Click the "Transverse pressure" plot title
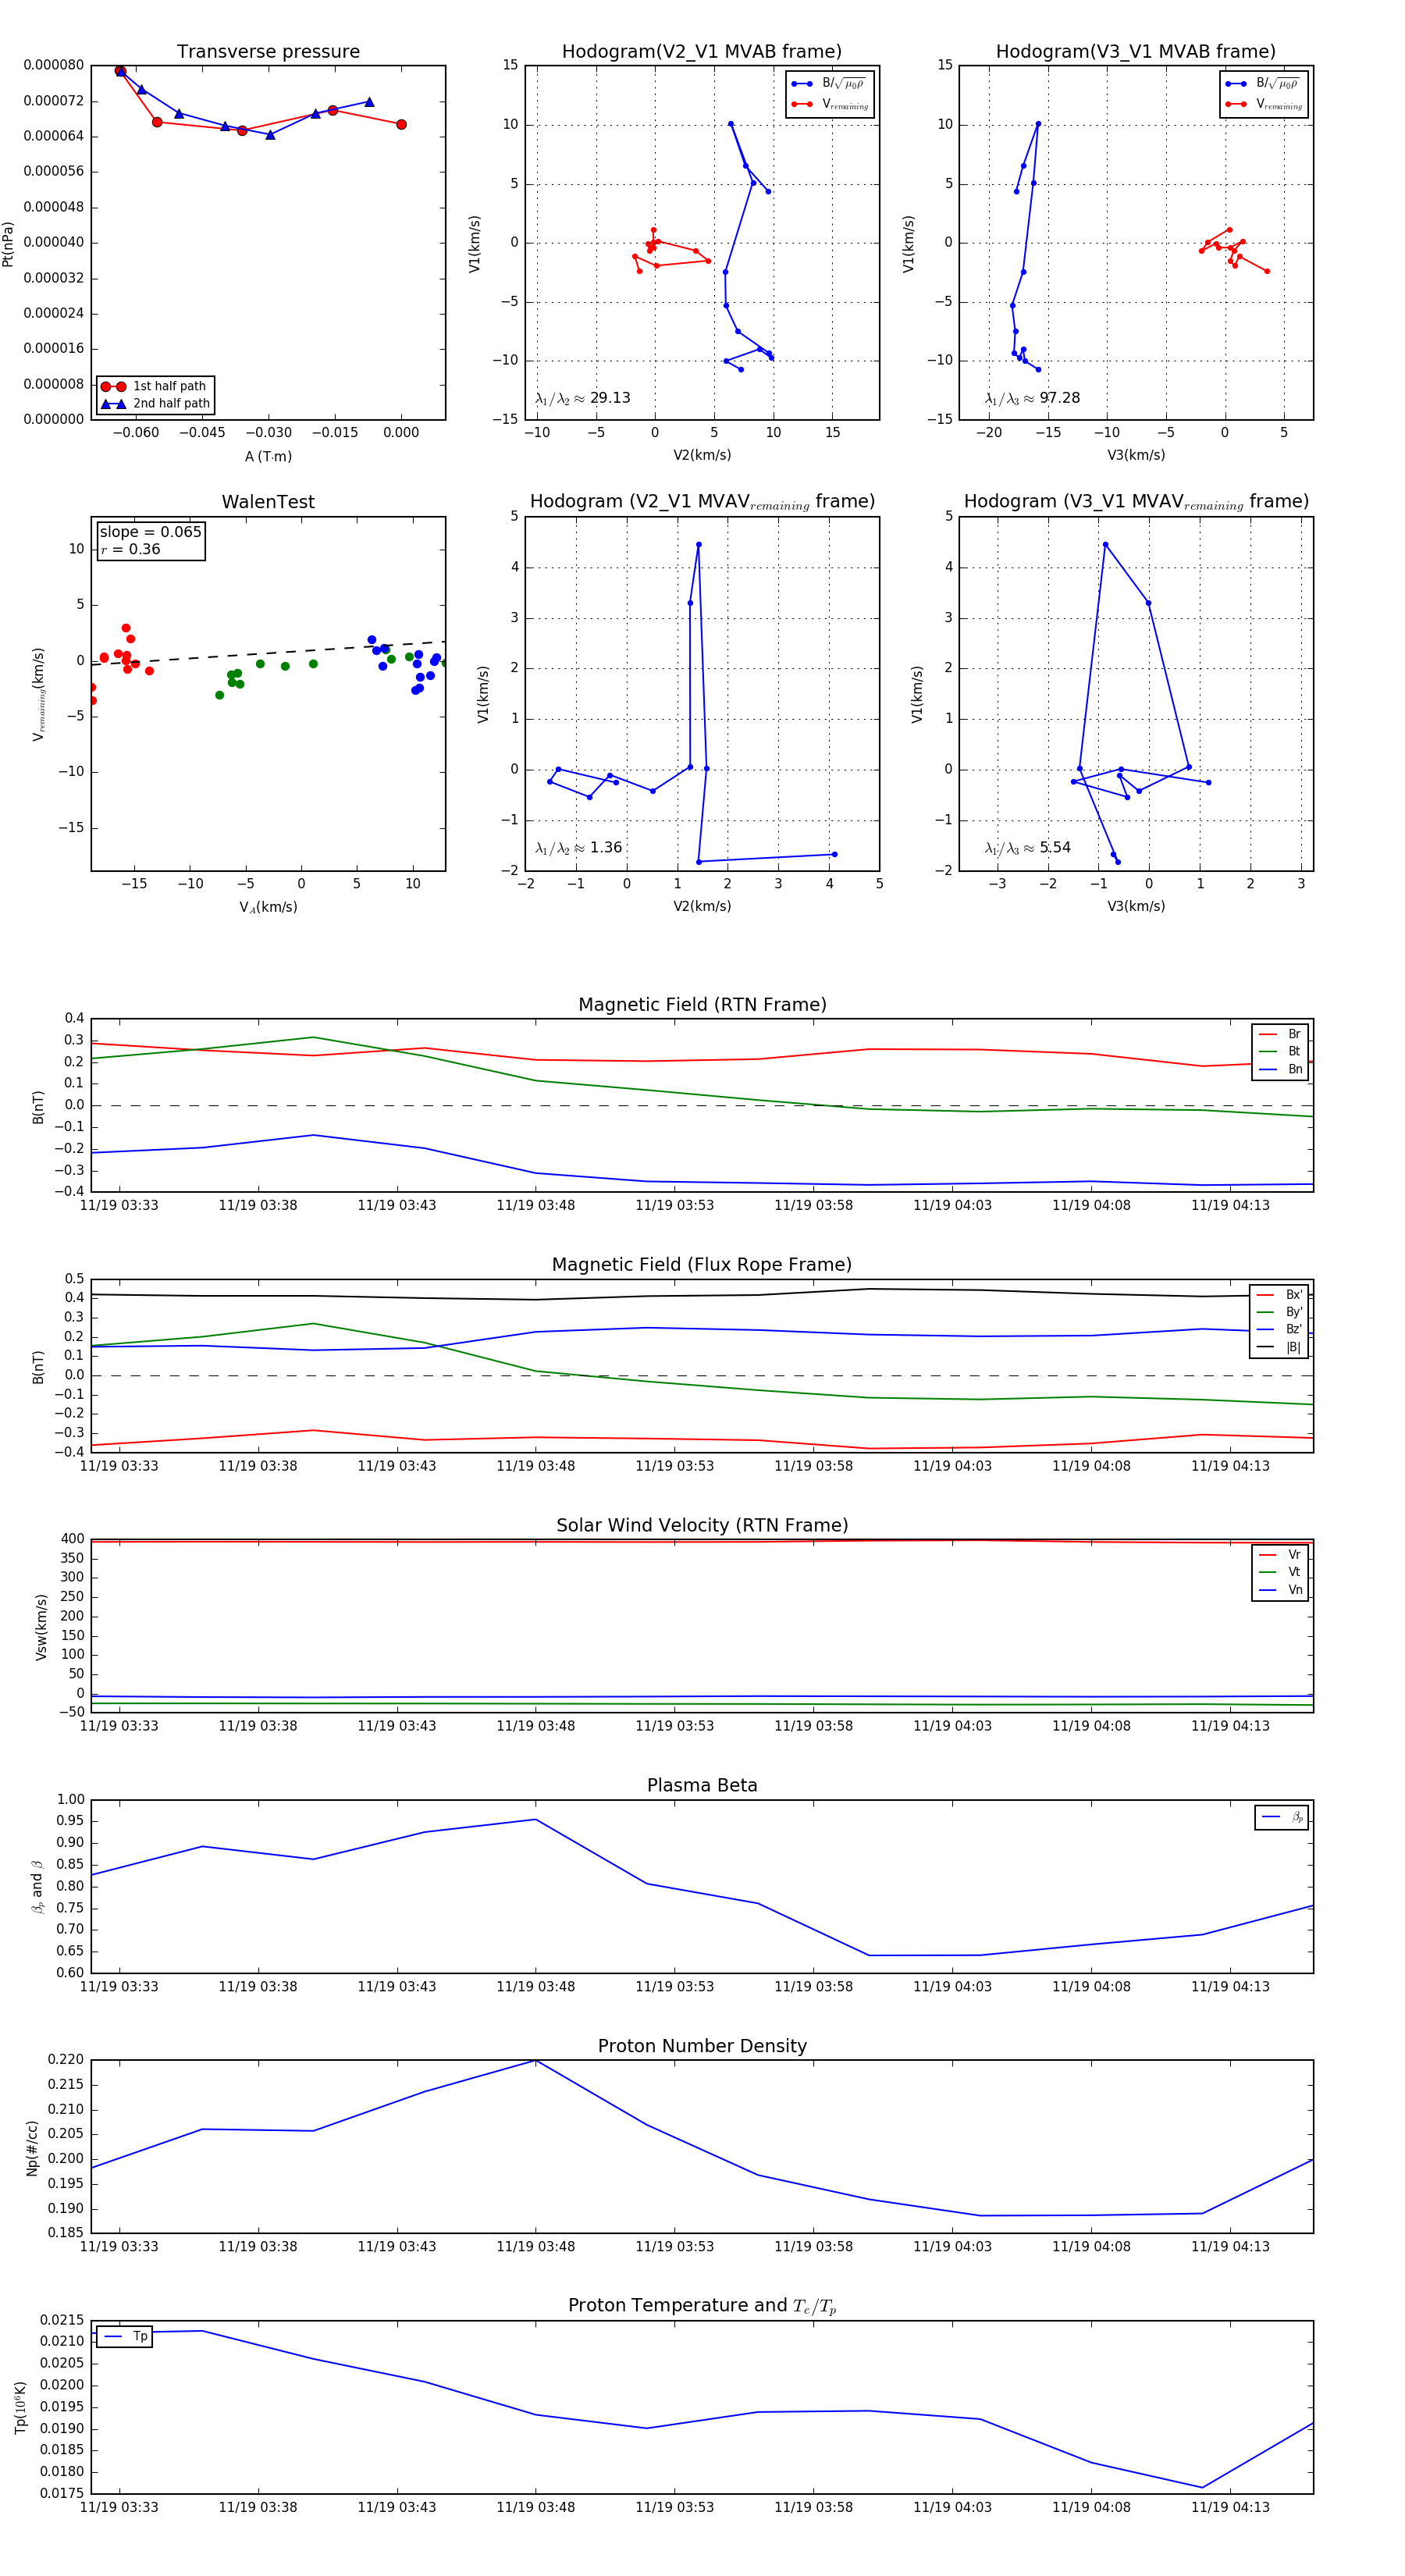The height and width of the screenshot is (2576, 1405). tap(268, 52)
